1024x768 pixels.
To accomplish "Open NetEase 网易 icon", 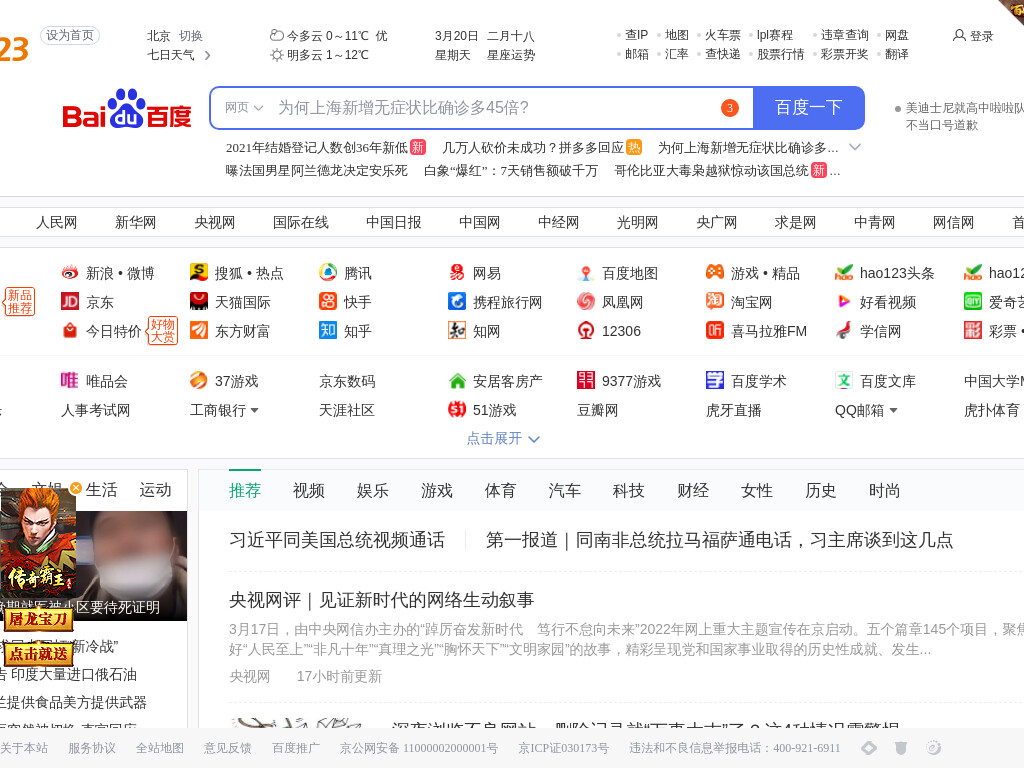I will tap(456, 272).
